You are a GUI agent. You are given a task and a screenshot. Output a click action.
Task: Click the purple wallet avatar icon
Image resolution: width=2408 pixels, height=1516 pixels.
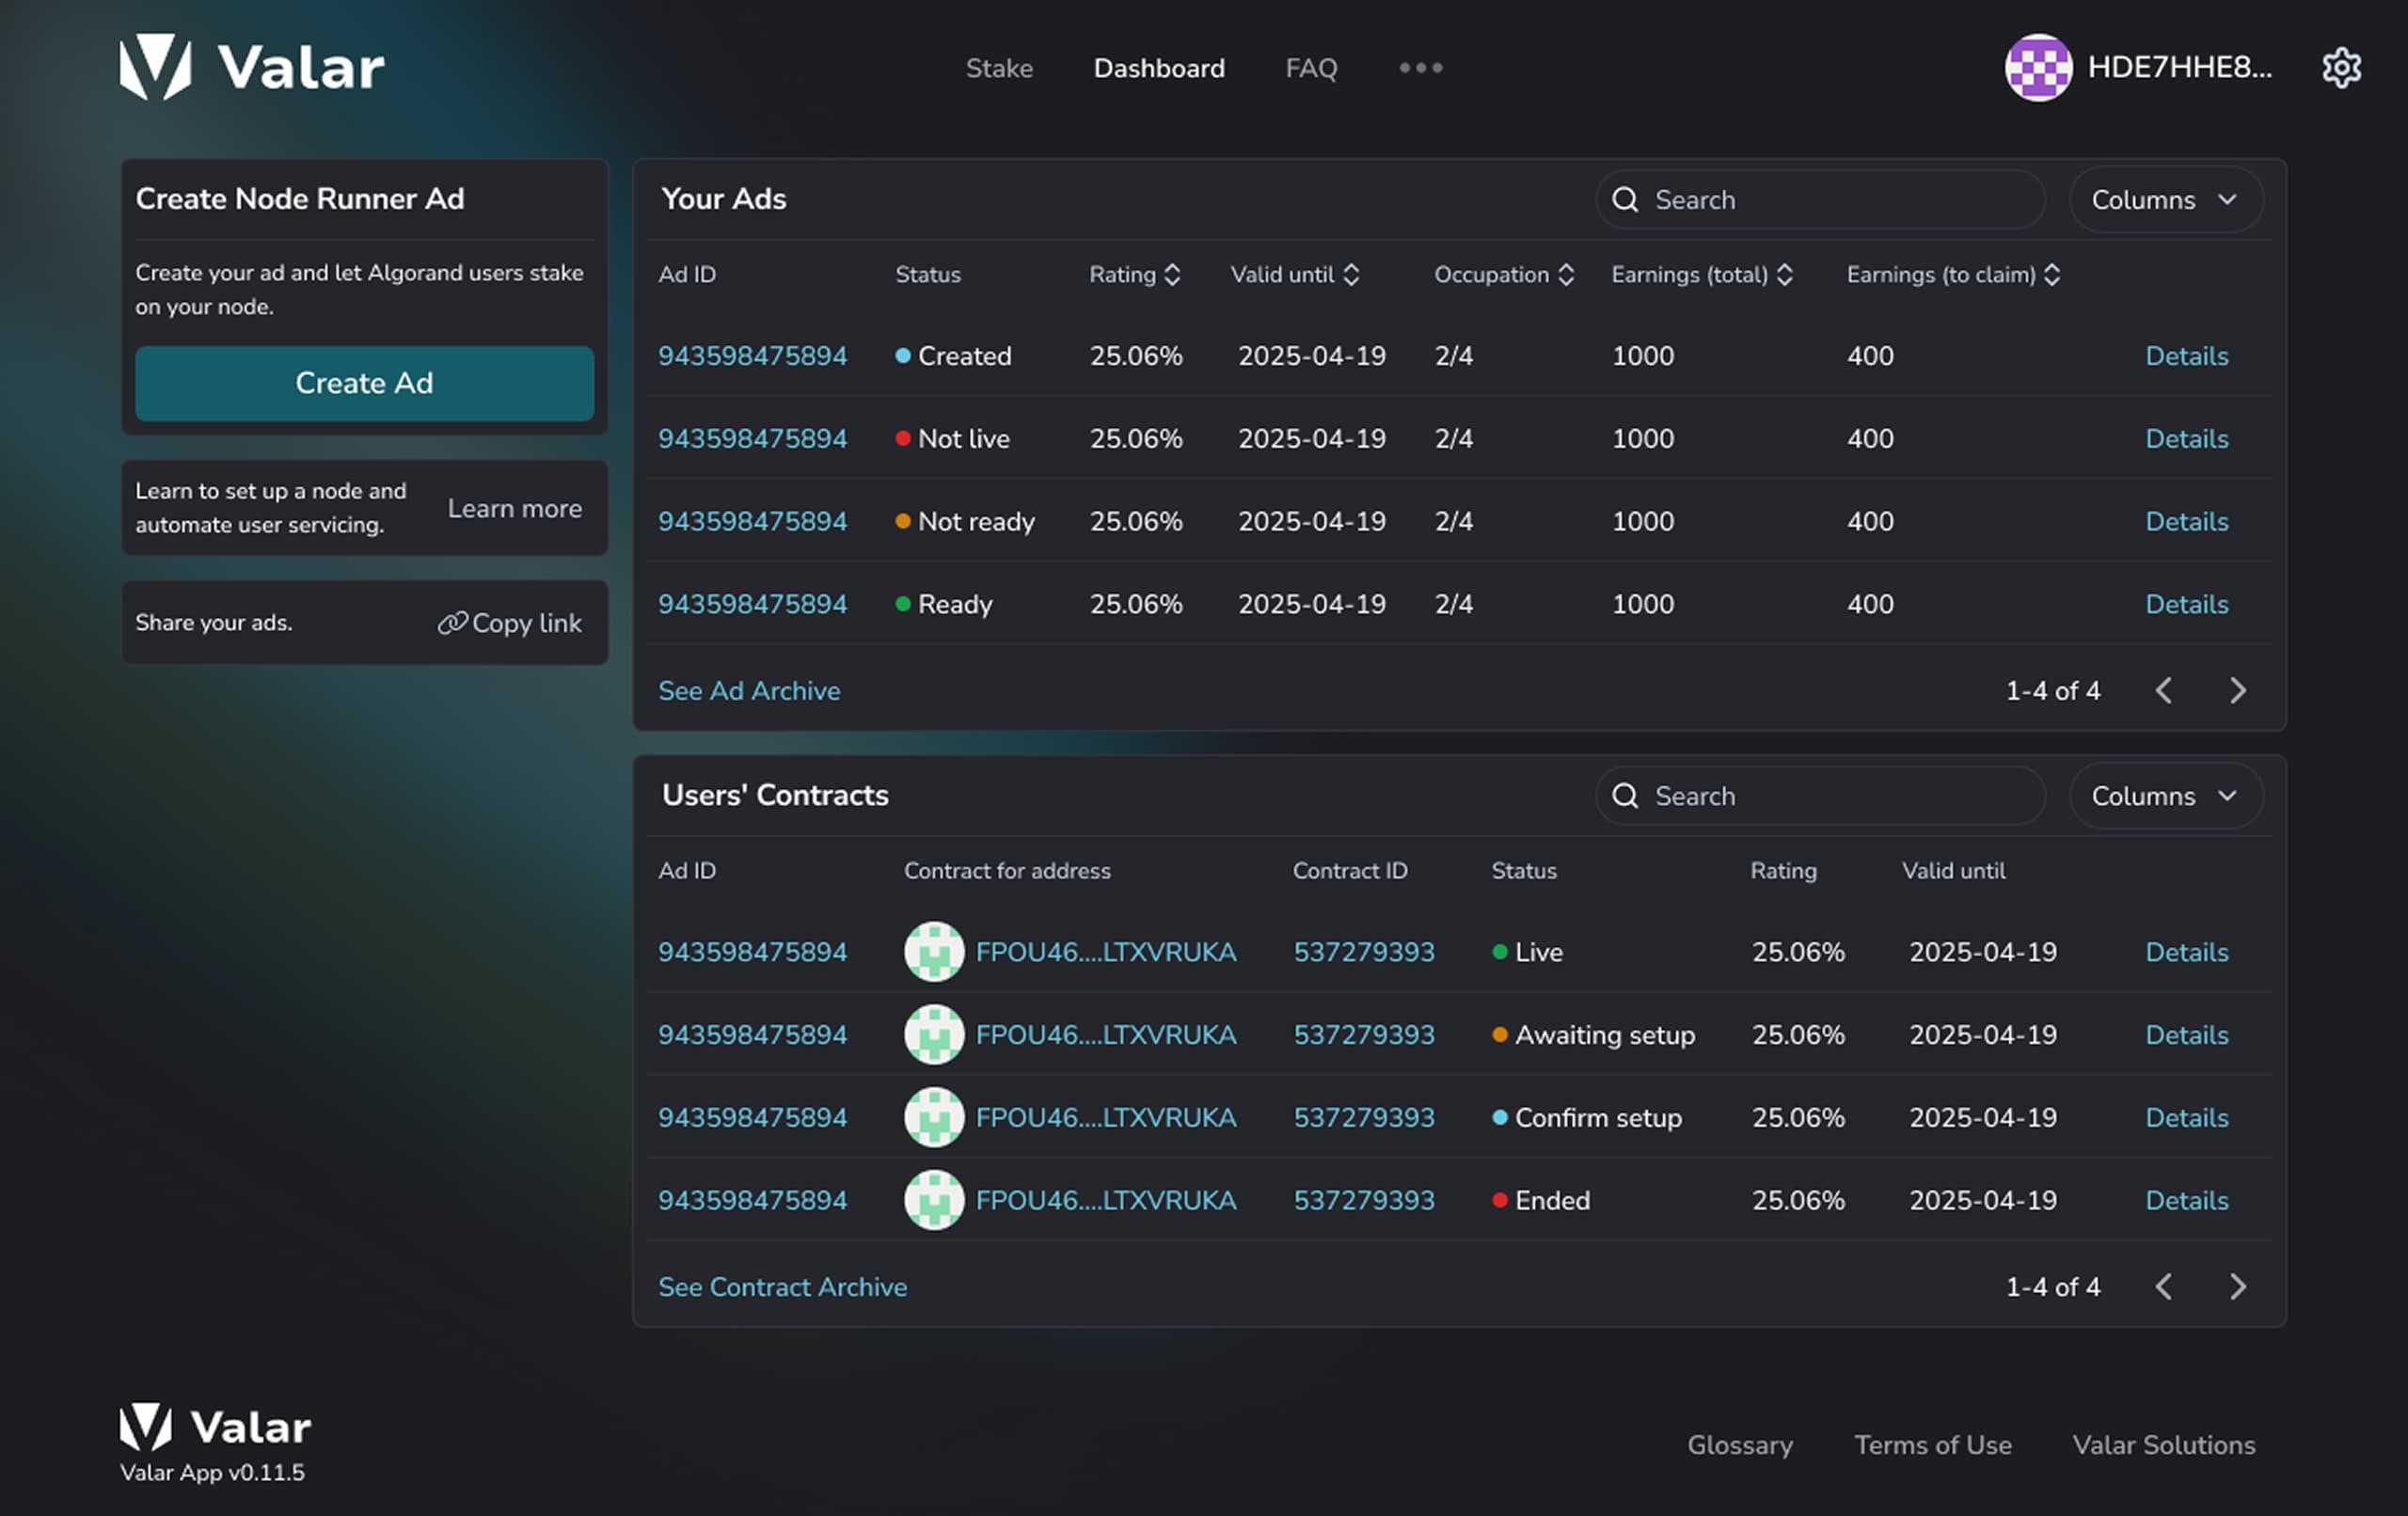(2037, 68)
